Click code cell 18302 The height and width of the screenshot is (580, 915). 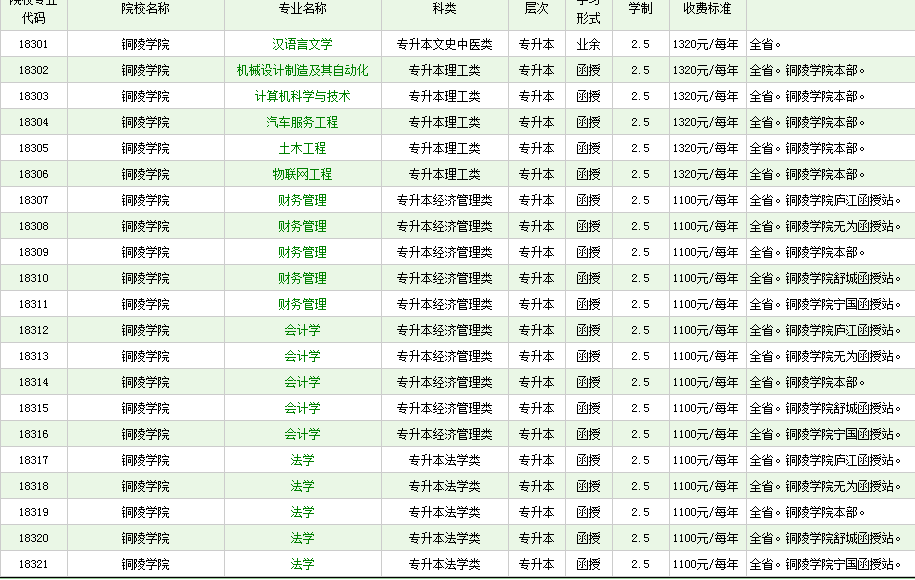pyautogui.click(x=33, y=71)
